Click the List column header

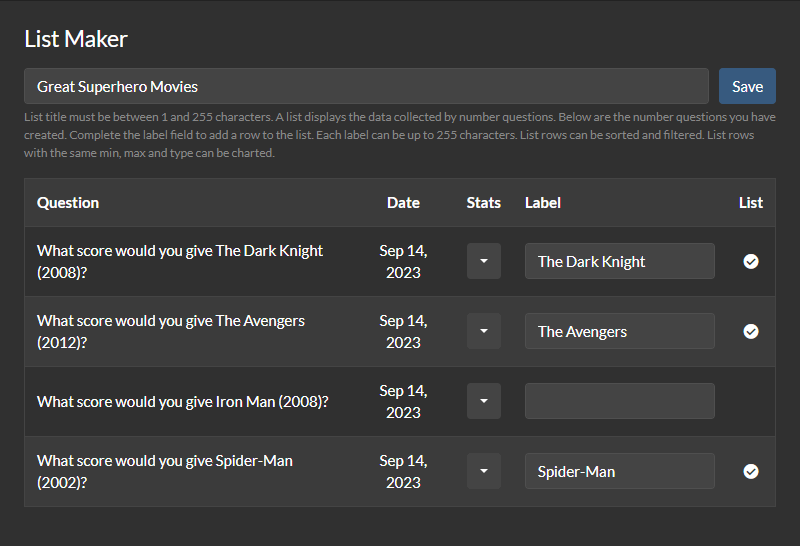[751, 202]
